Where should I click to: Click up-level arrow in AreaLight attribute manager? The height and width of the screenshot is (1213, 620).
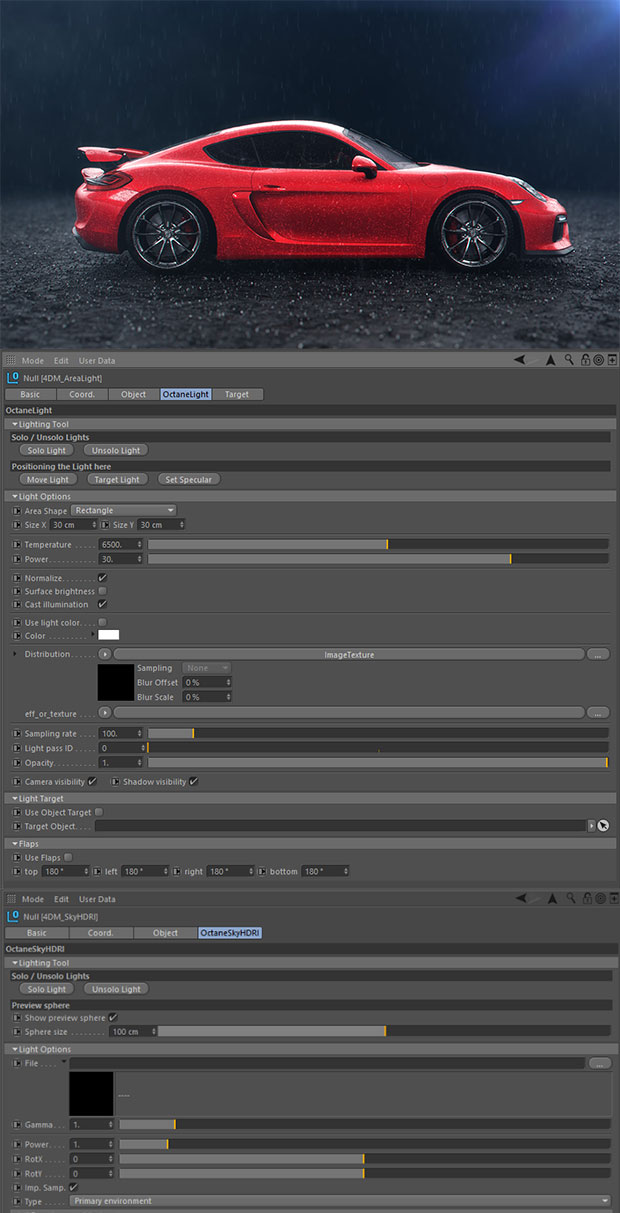551,360
